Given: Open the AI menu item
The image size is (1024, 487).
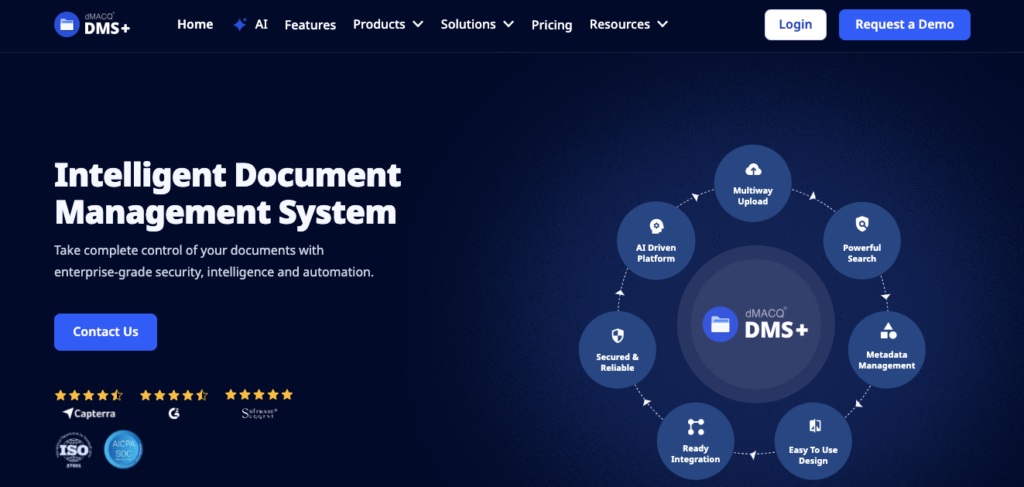Looking at the screenshot, I should pos(261,25).
